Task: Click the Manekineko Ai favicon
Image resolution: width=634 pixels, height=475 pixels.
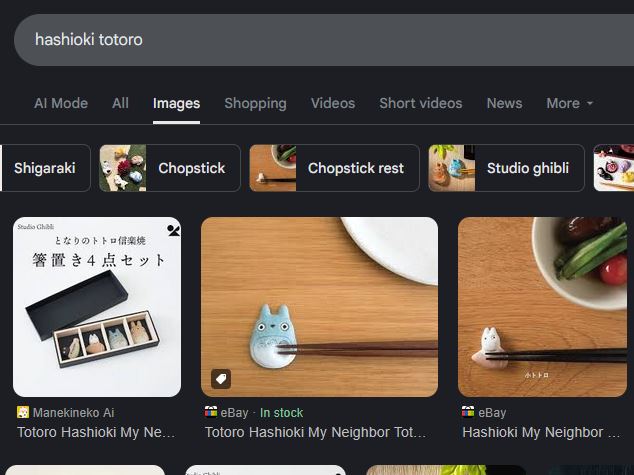Action: 23,412
